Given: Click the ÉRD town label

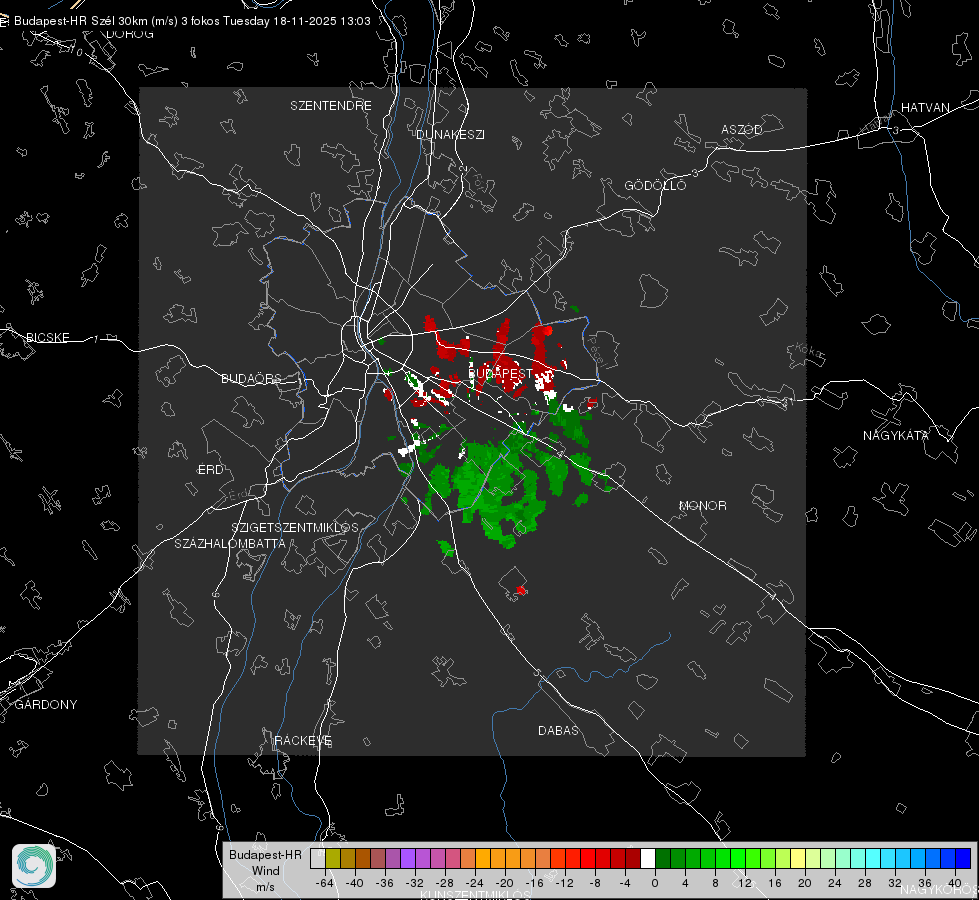Looking at the screenshot, I should (x=210, y=470).
